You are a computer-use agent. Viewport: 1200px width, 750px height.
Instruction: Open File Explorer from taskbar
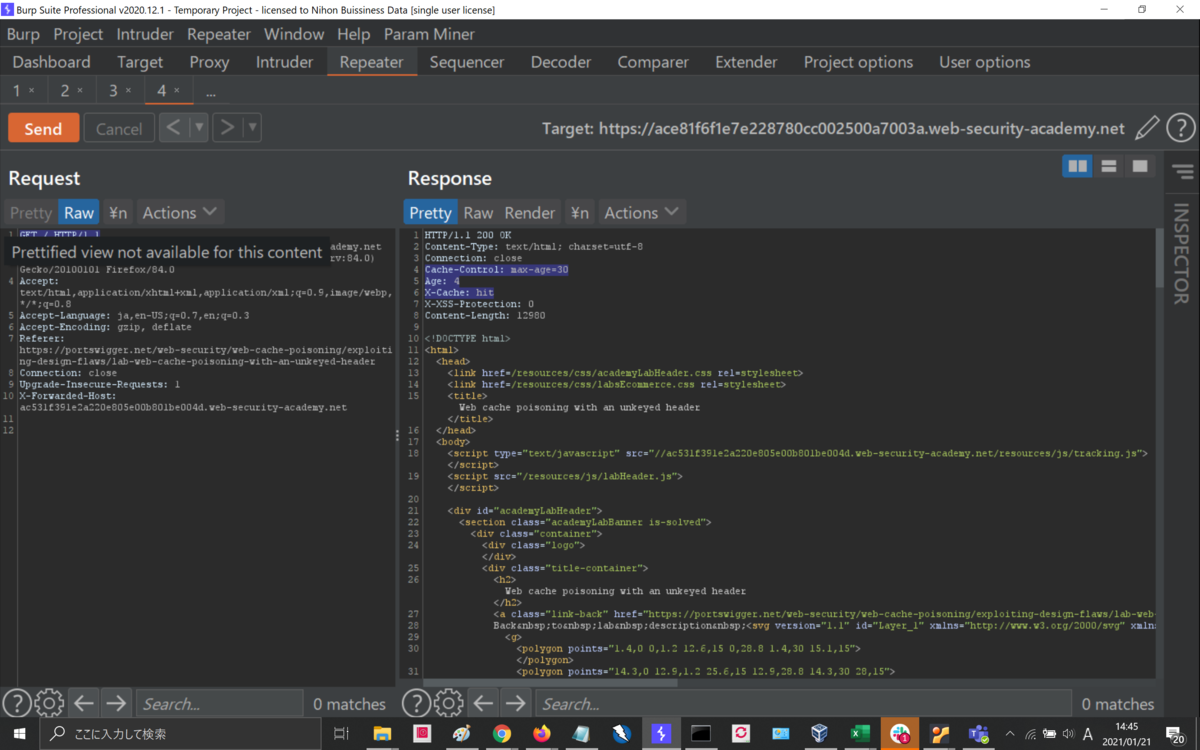(x=382, y=734)
